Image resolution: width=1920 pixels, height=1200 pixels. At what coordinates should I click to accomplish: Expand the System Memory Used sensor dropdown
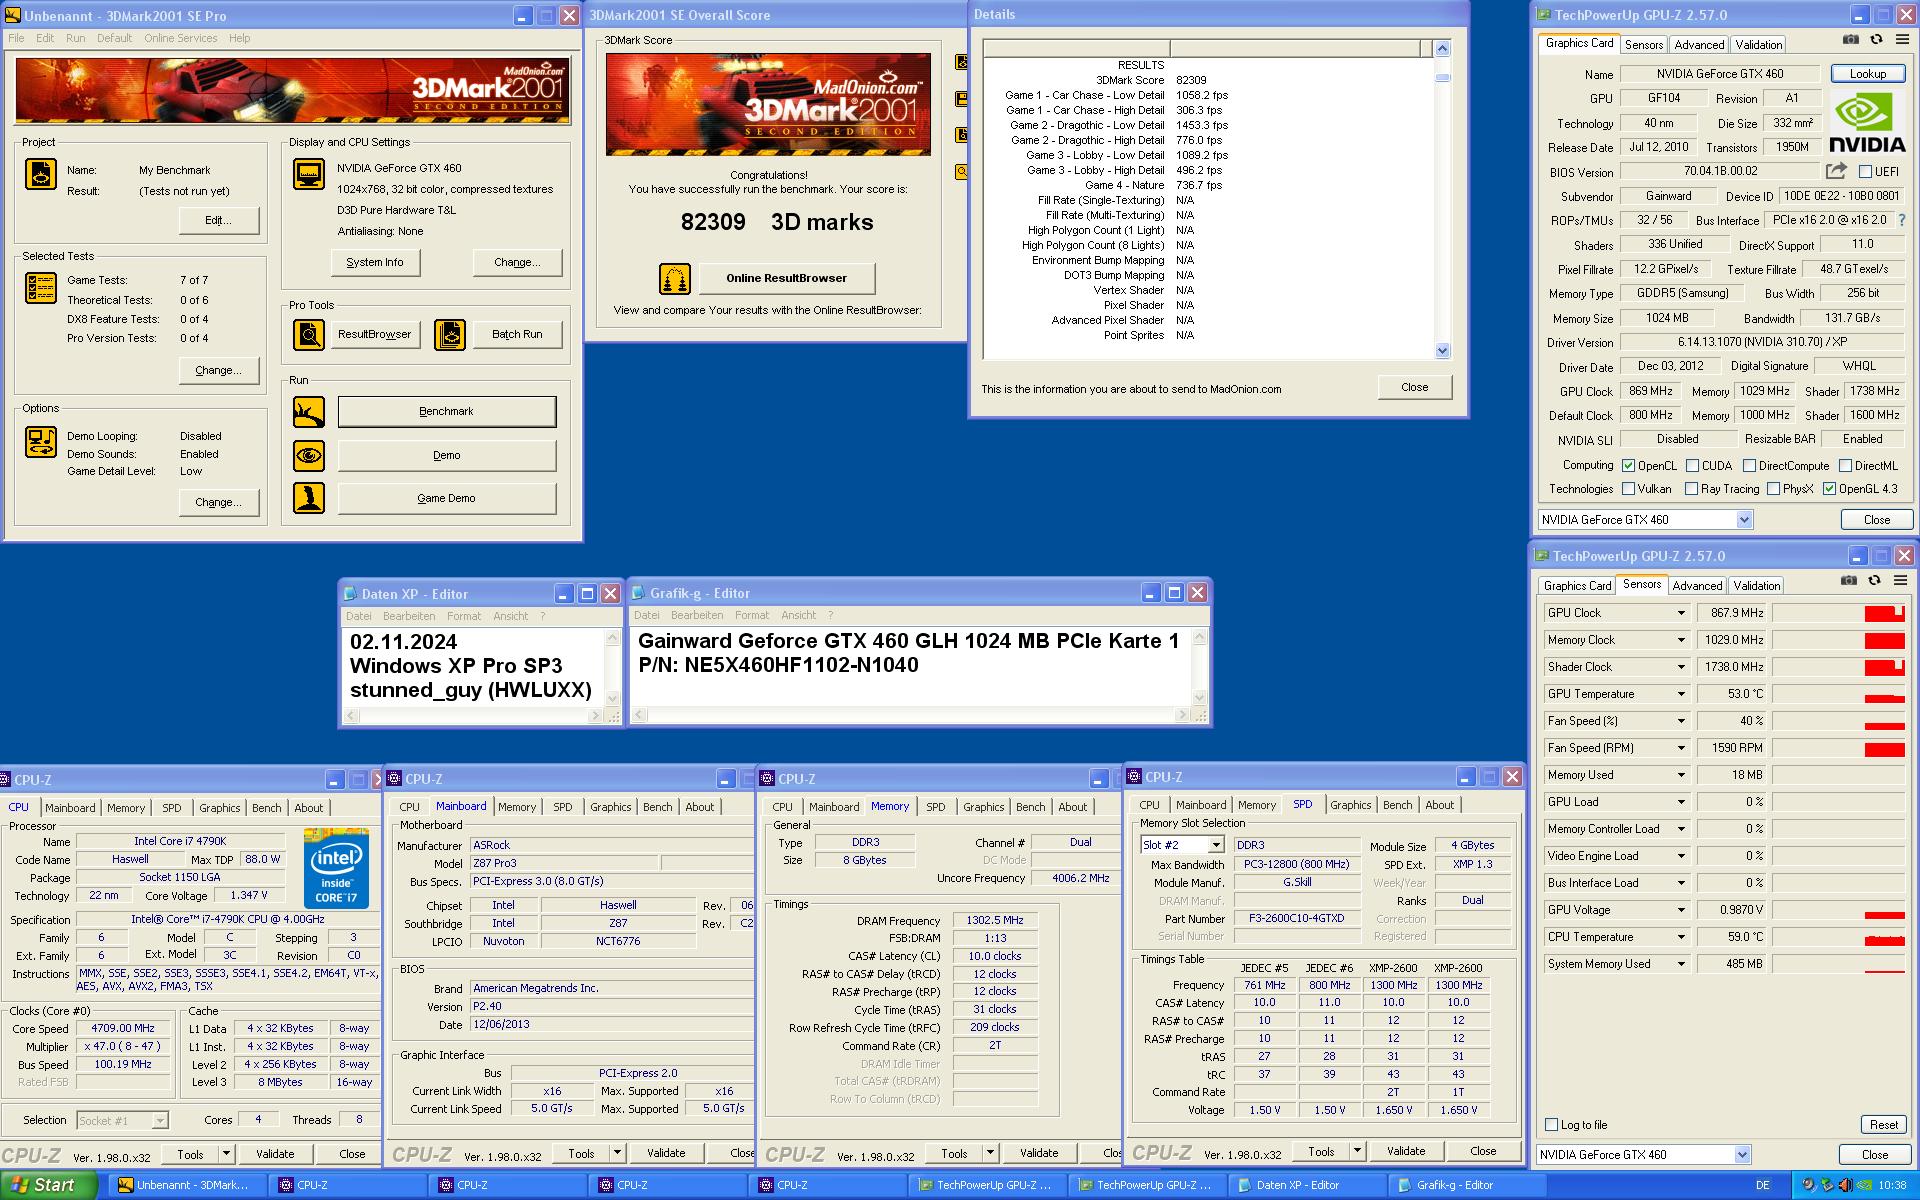(x=1681, y=964)
